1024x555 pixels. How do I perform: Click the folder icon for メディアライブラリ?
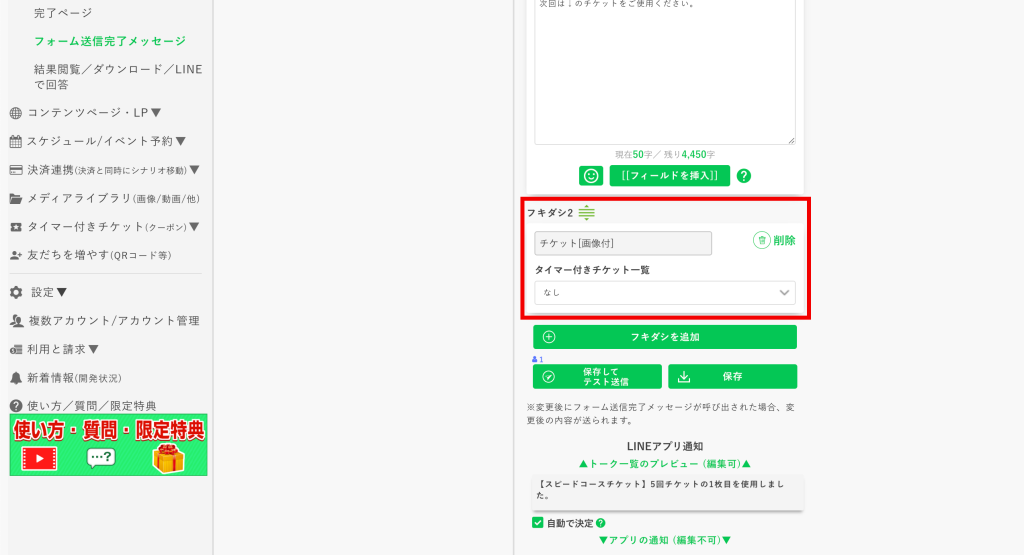pyautogui.click(x=16, y=198)
